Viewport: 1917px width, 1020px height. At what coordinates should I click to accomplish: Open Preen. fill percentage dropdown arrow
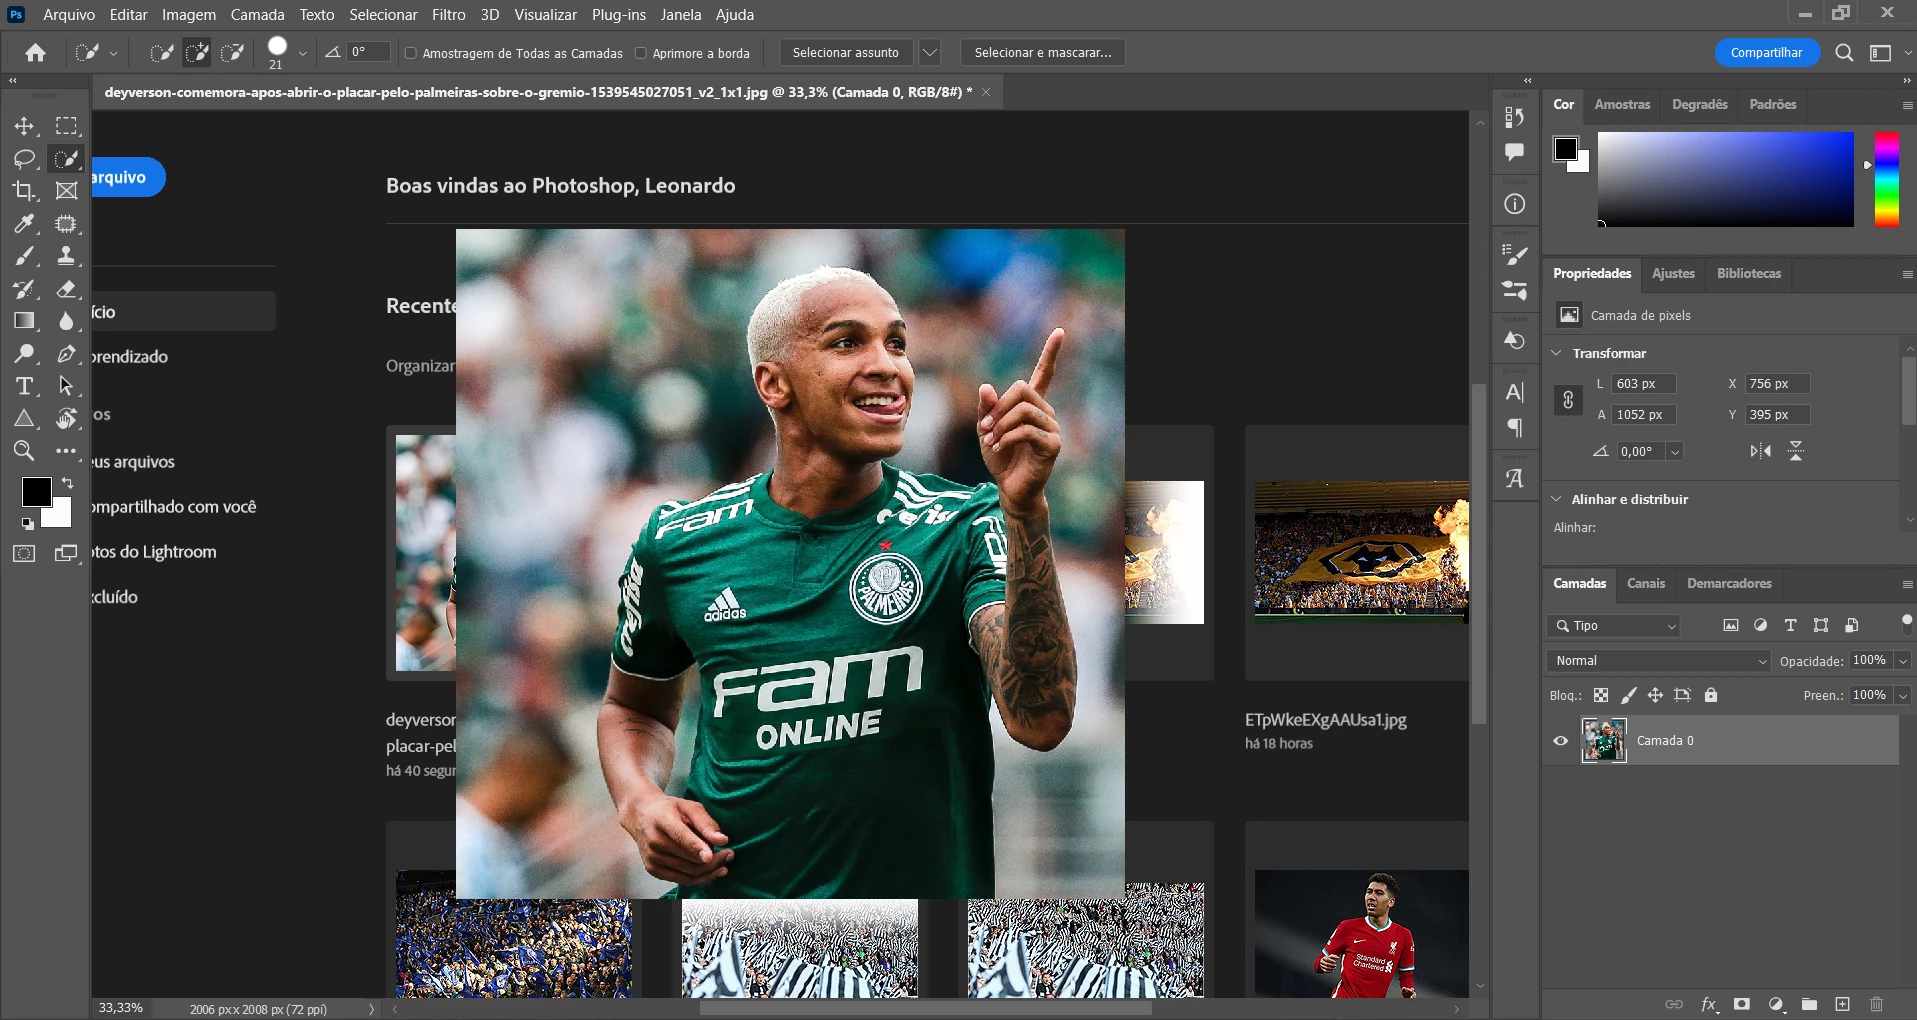[1903, 696]
